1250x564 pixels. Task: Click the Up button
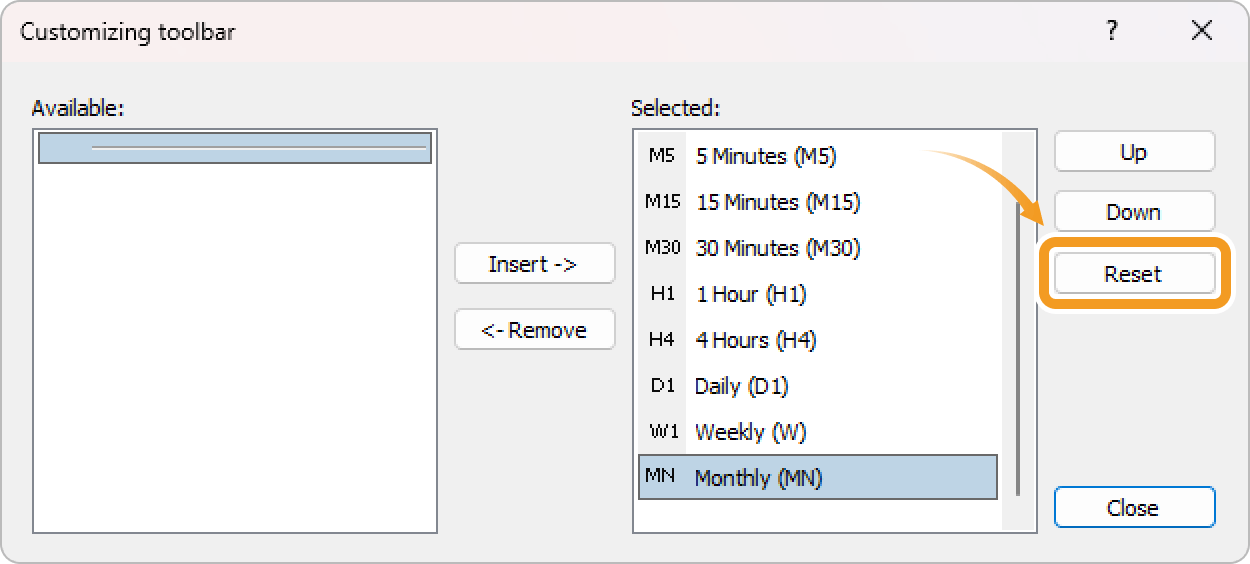[1134, 152]
